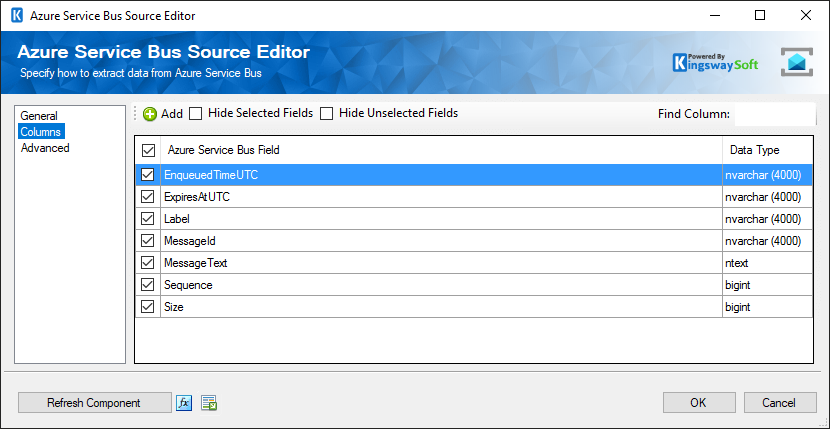Viewport: 830px width, 429px height.
Task: Switch to the Advanced page
Action: coord(45,148)
